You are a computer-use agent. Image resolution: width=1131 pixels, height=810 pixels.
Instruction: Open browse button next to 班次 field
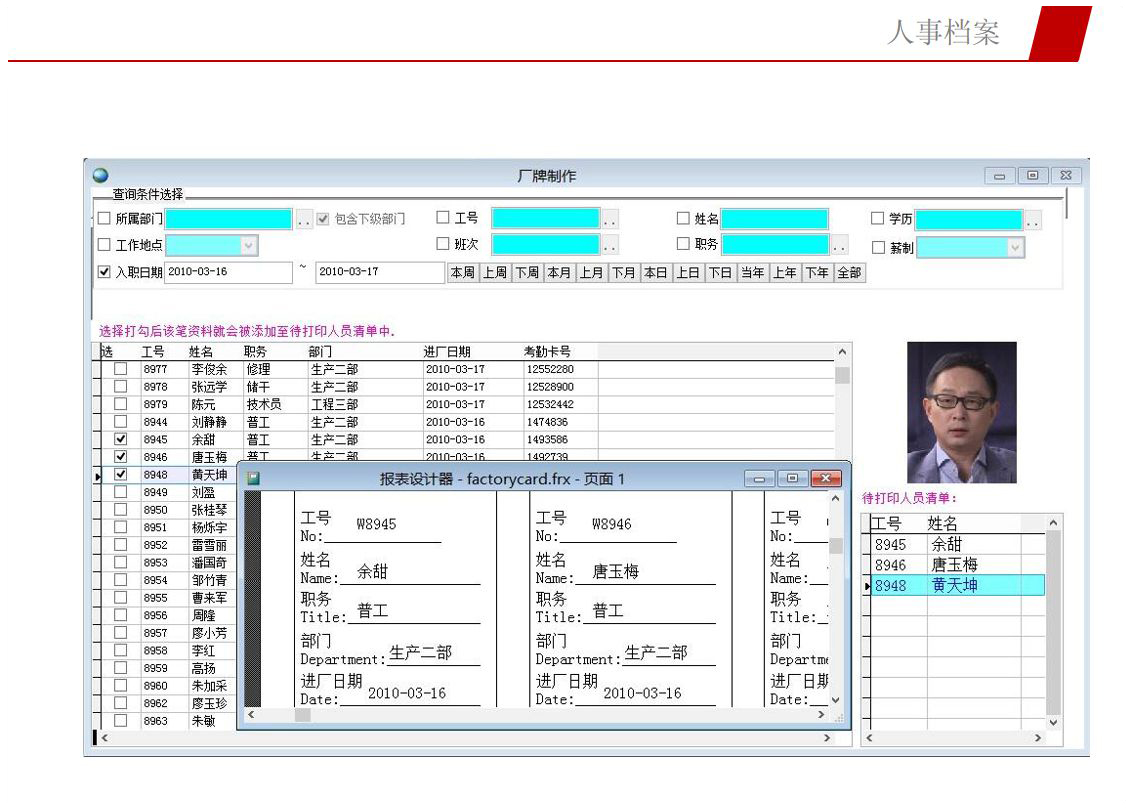tap(609, 245)
